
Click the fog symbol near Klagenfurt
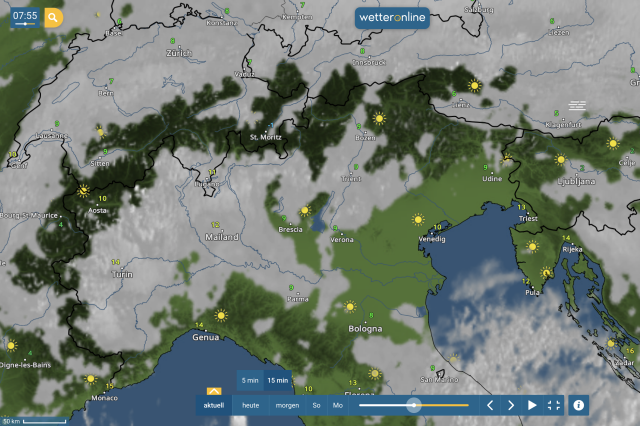pyautogui.click(x=578, y=105)
